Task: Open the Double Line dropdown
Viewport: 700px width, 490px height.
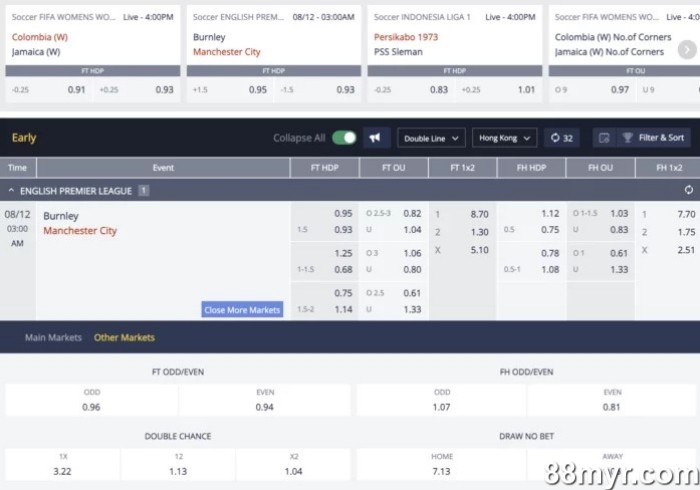Action: (431, 138)
